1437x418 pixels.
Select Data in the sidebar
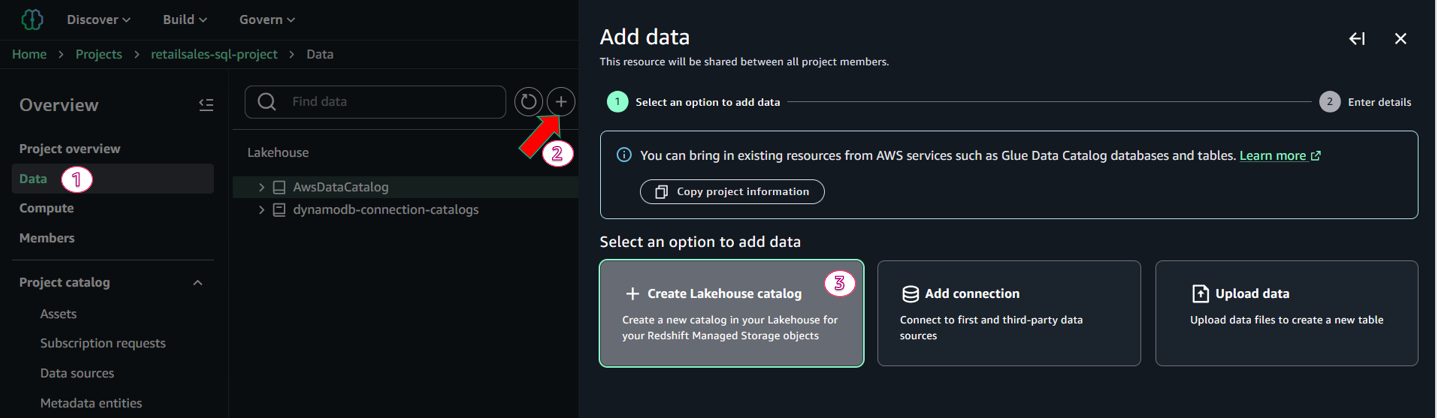[113, 178]
